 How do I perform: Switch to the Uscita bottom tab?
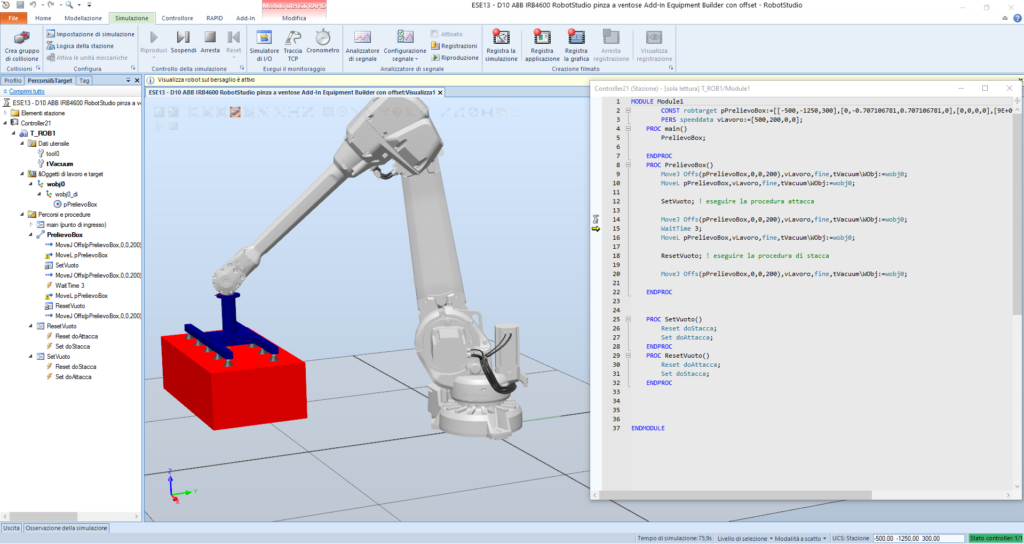11,528
